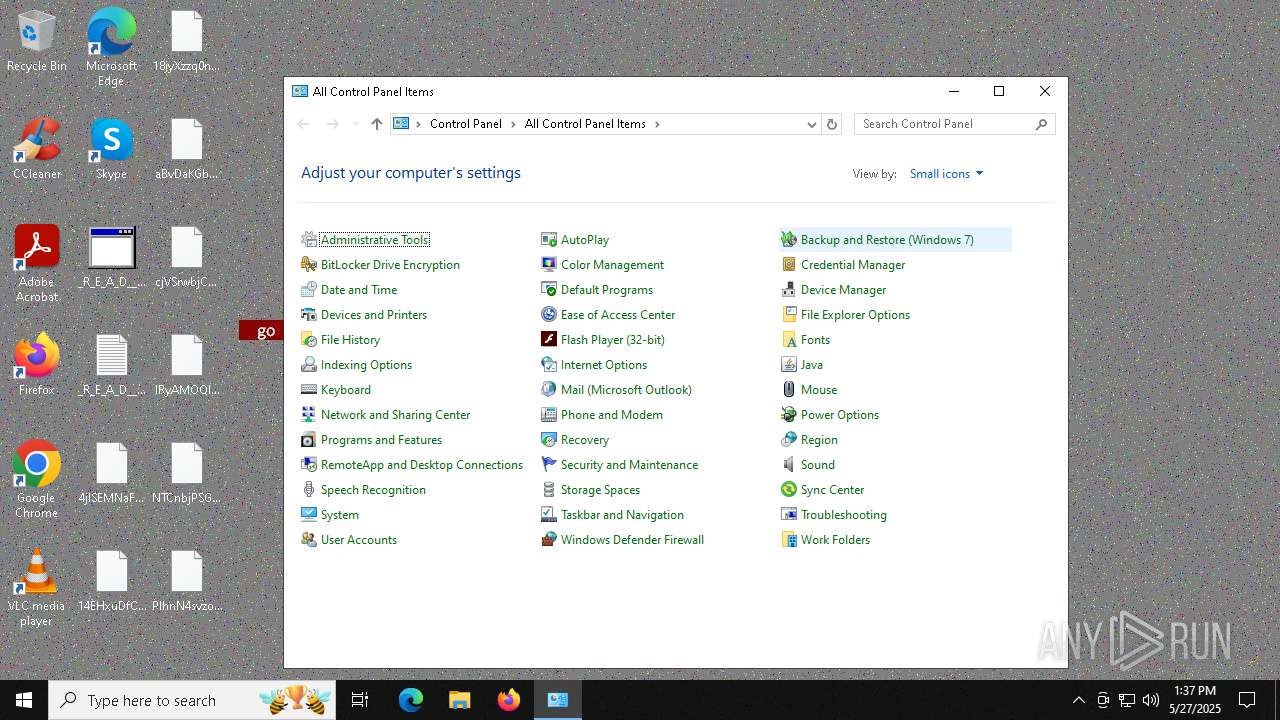Open Taskbar and Navigation link
Viewport: 1280px width, 720px height.
[622, 515]
